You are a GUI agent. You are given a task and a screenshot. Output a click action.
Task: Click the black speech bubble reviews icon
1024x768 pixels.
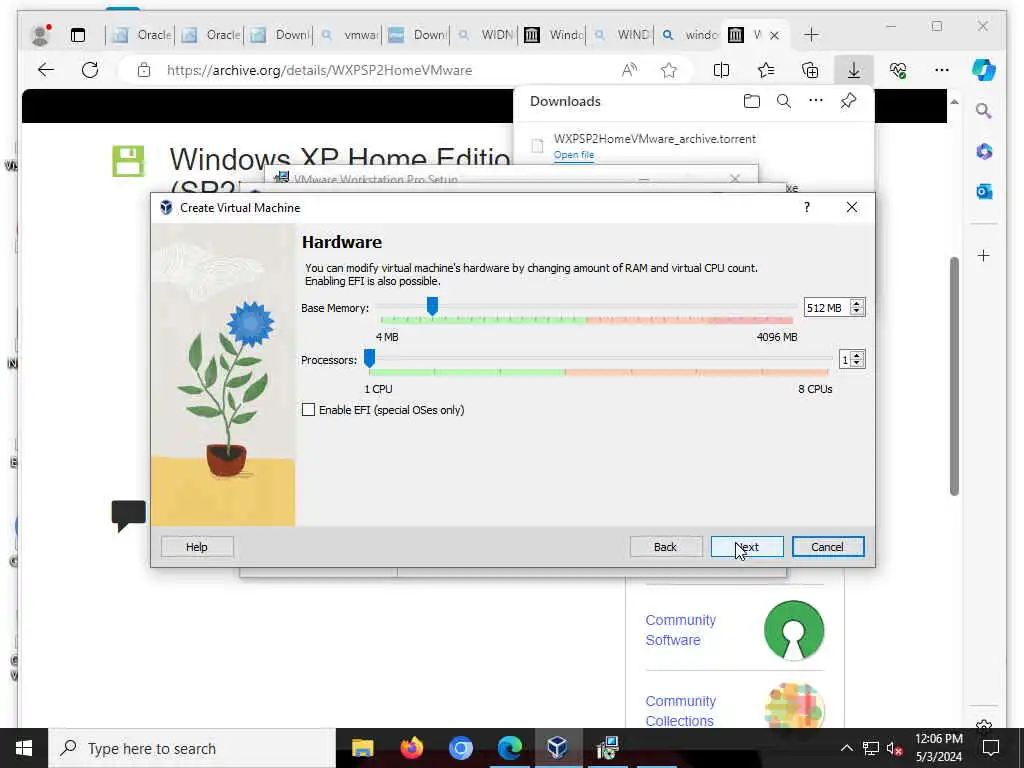point(129,515)
